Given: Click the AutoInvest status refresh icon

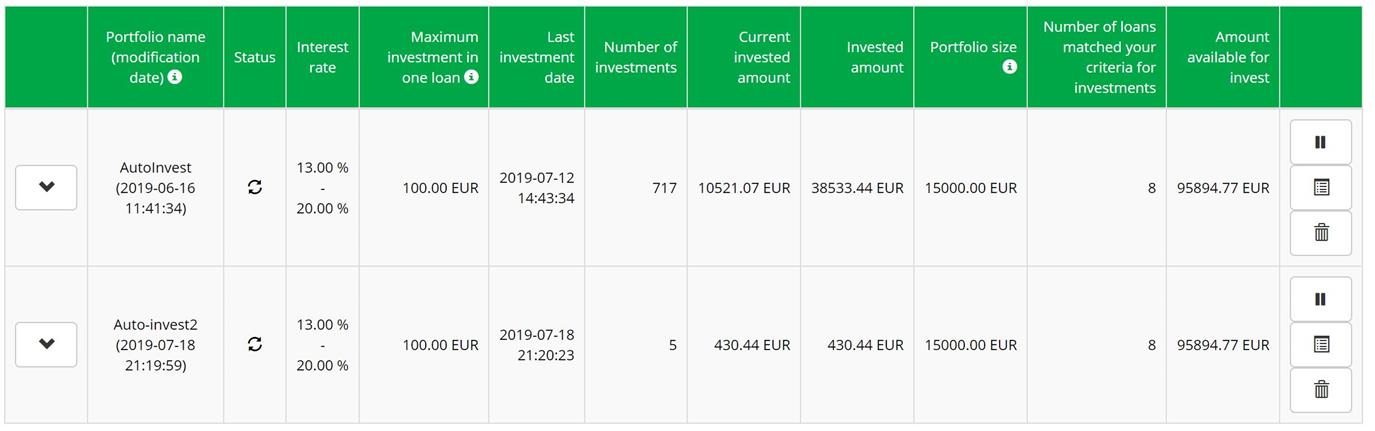Looking at the screenshot, I should point(255,187).
